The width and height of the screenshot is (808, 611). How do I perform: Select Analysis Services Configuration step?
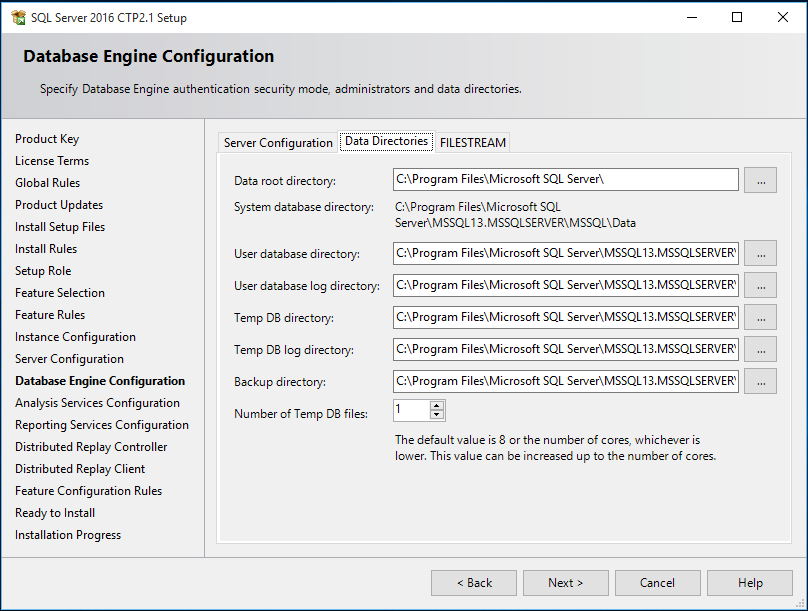point(97,403)
